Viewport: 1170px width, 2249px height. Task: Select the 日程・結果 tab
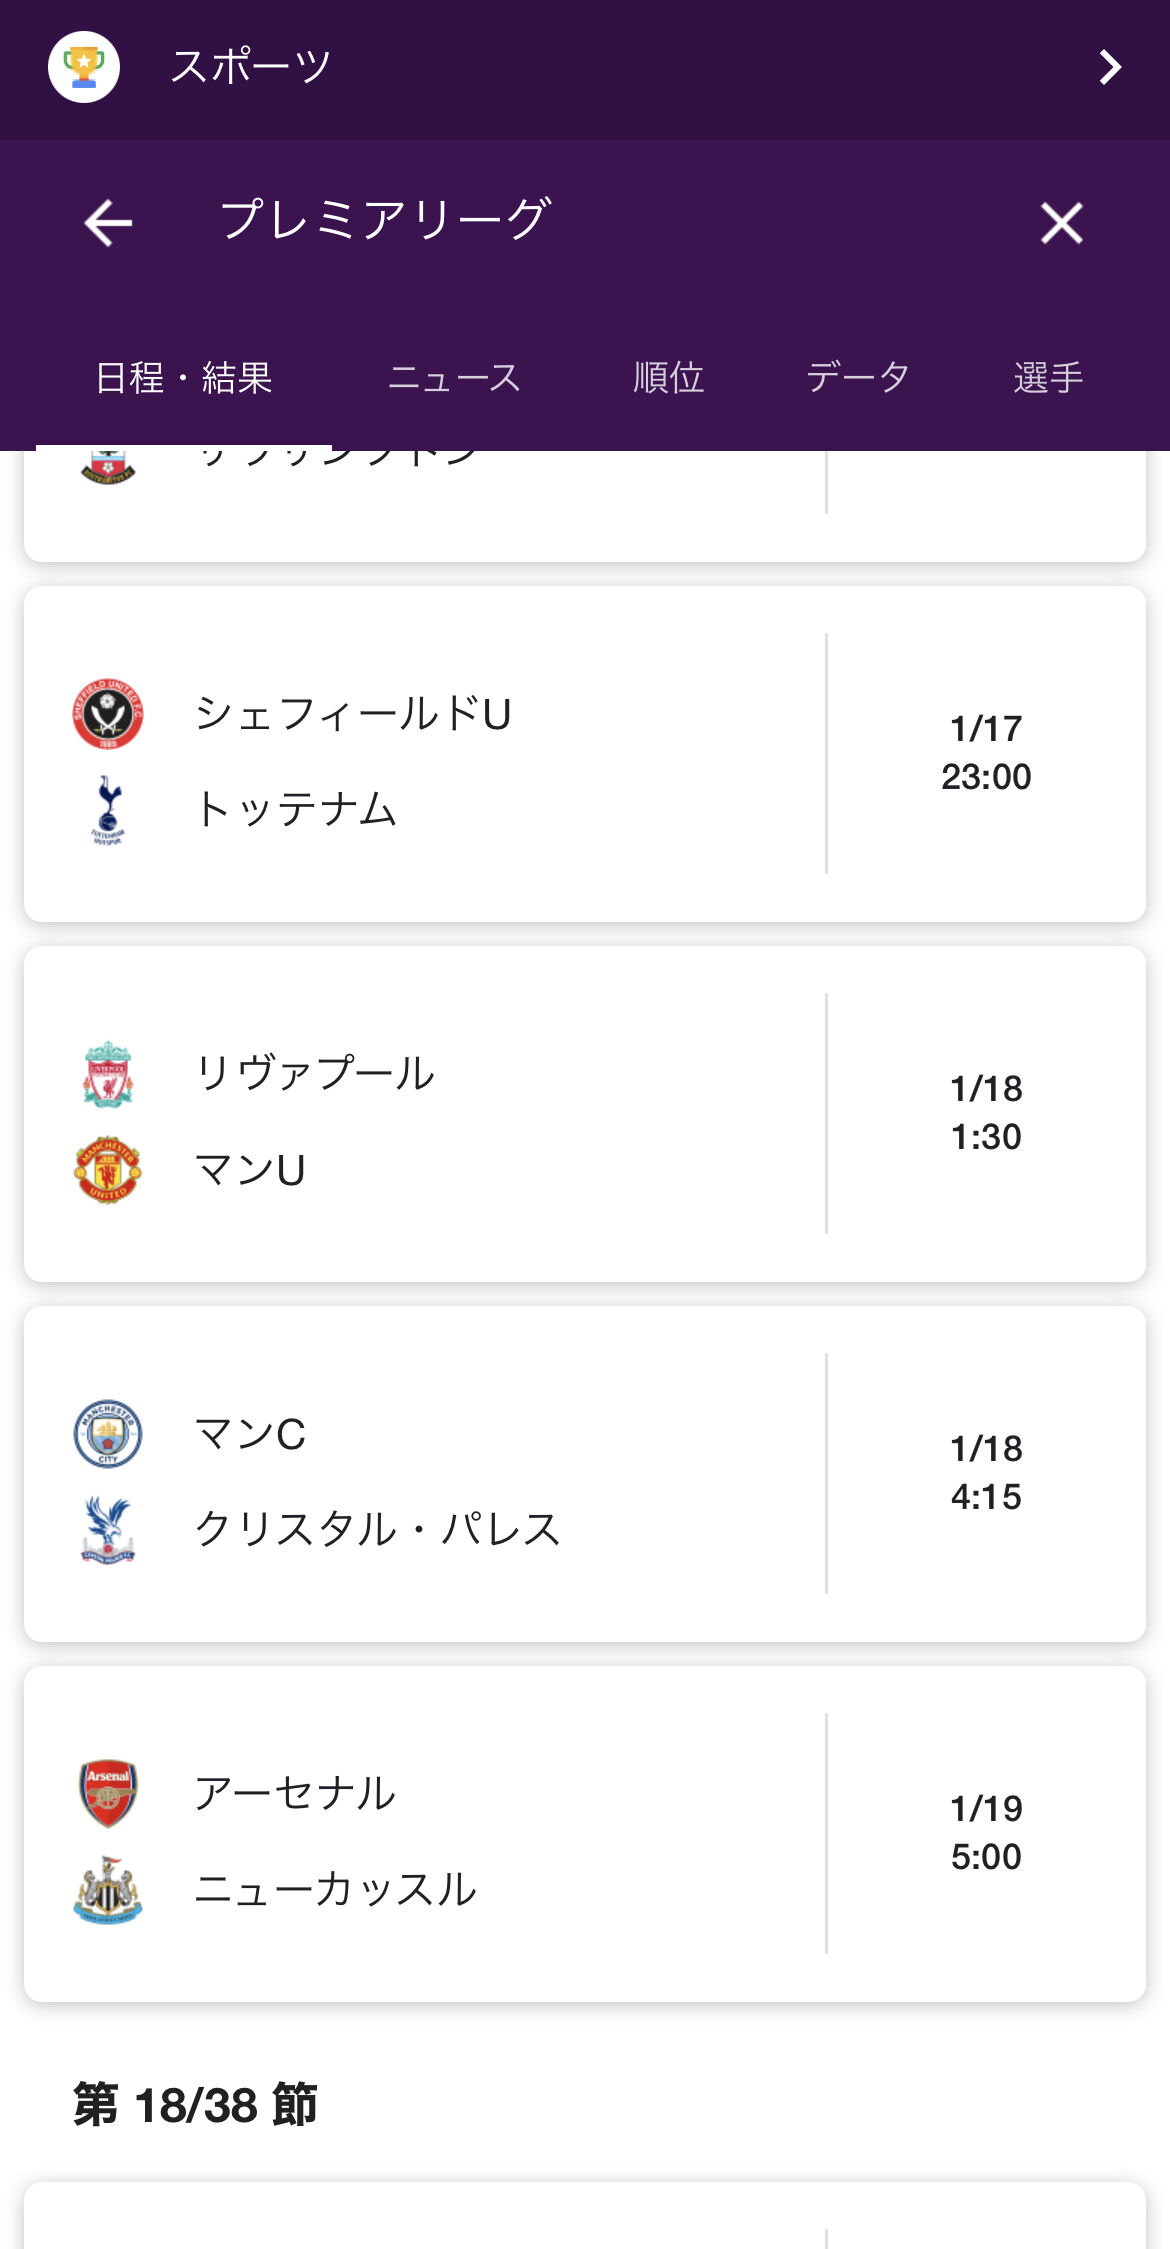pos(184,378)
